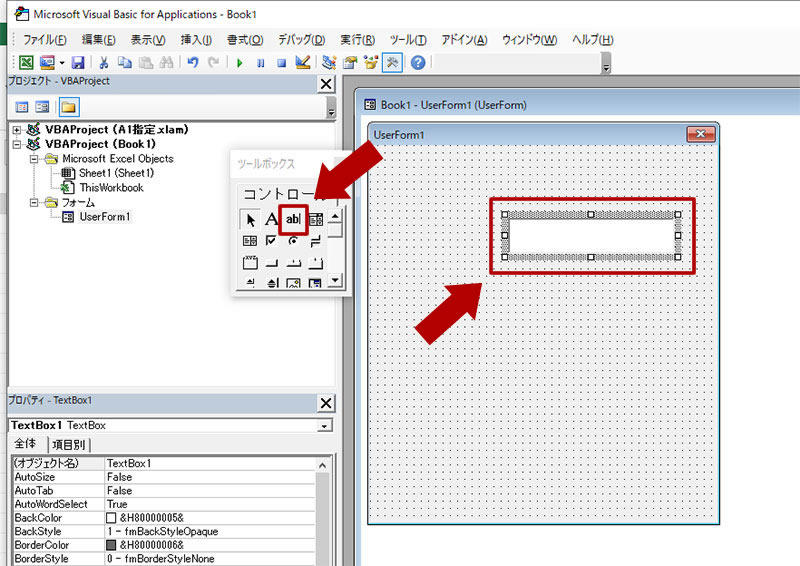Click the Redo arrow icon

coord(213,63)
